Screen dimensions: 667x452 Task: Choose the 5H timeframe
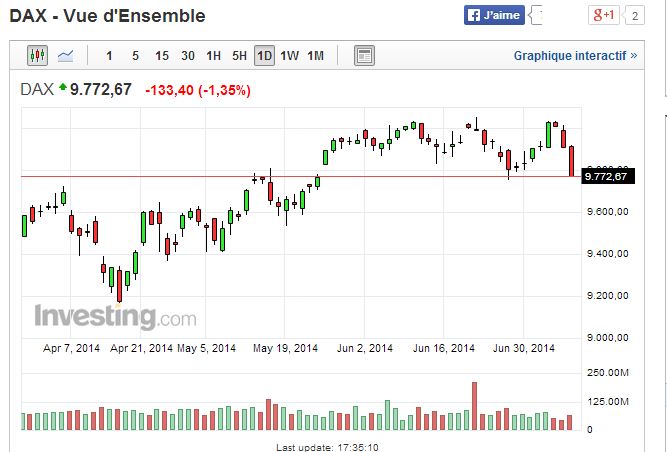239,55
